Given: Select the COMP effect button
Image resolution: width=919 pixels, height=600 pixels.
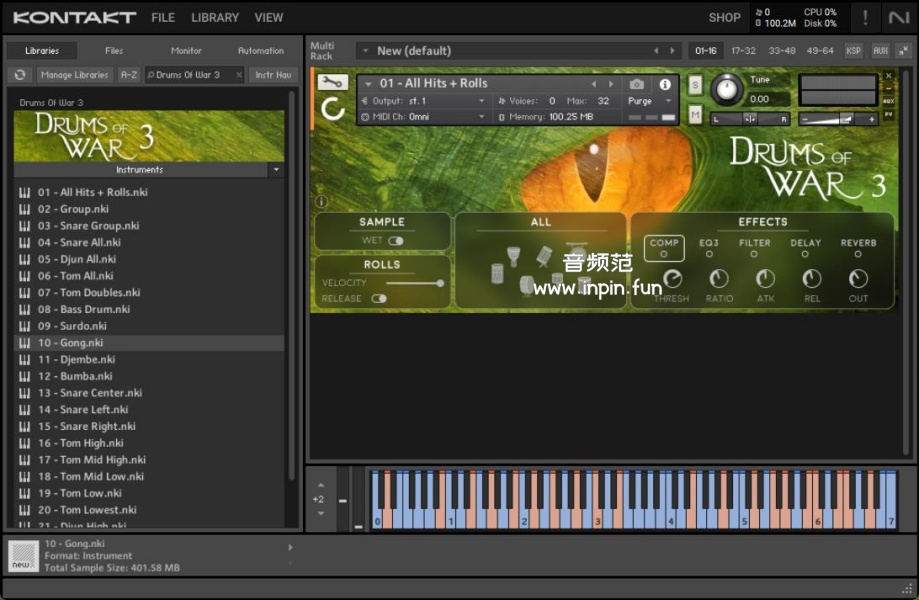Looking at the screenshot, I should click(664, 247).
